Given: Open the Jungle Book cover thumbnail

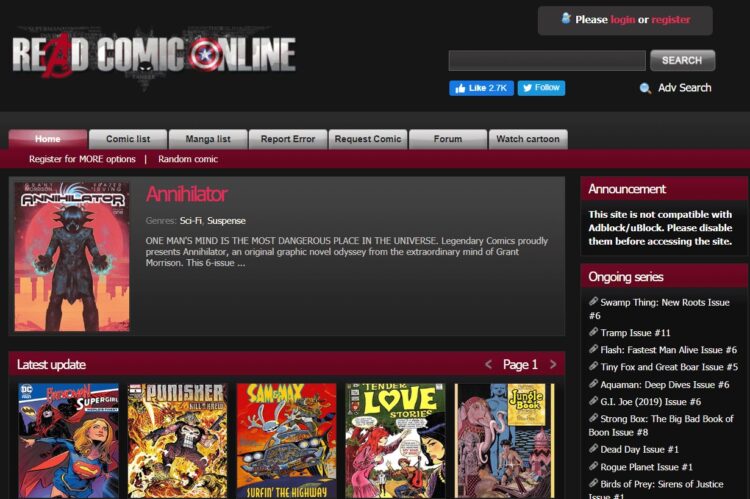Looking at the screenshot, I should 505,441.
